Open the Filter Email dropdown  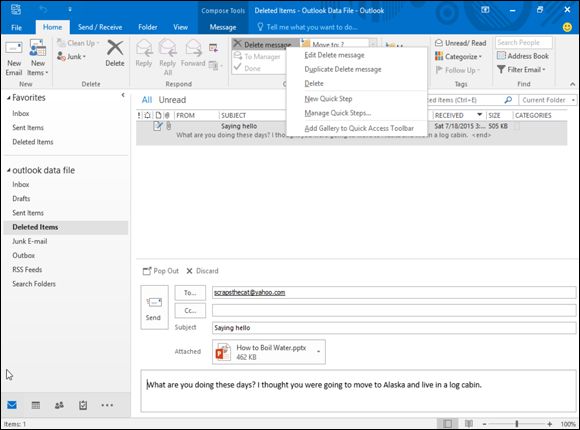pyautogui.click(x=521, y=70)
